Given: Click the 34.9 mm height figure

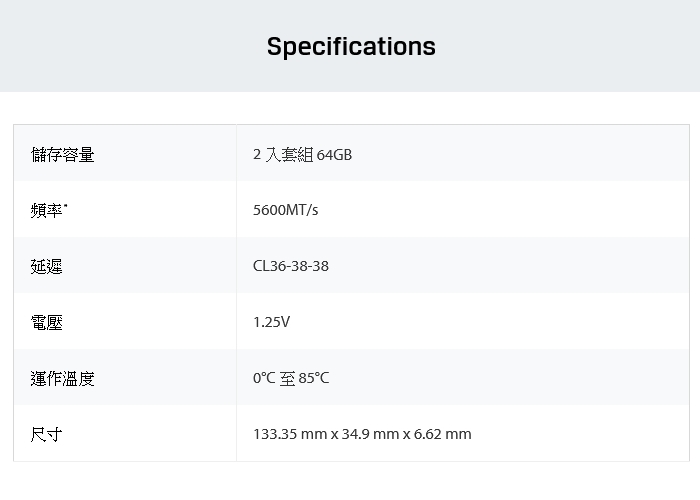Looking at the screenshot, I should coord(370,434).
